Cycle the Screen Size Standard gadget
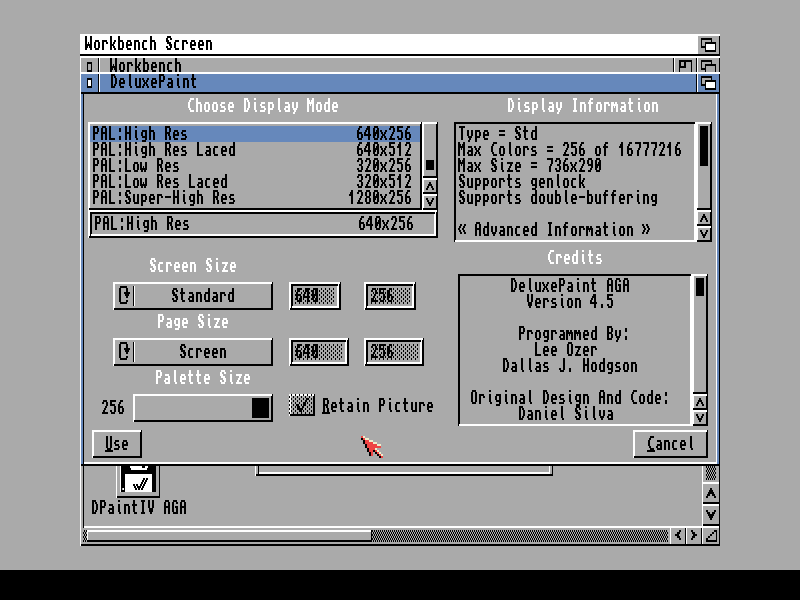This screenshot has width=800, height=600. click(x=193, y=295)
